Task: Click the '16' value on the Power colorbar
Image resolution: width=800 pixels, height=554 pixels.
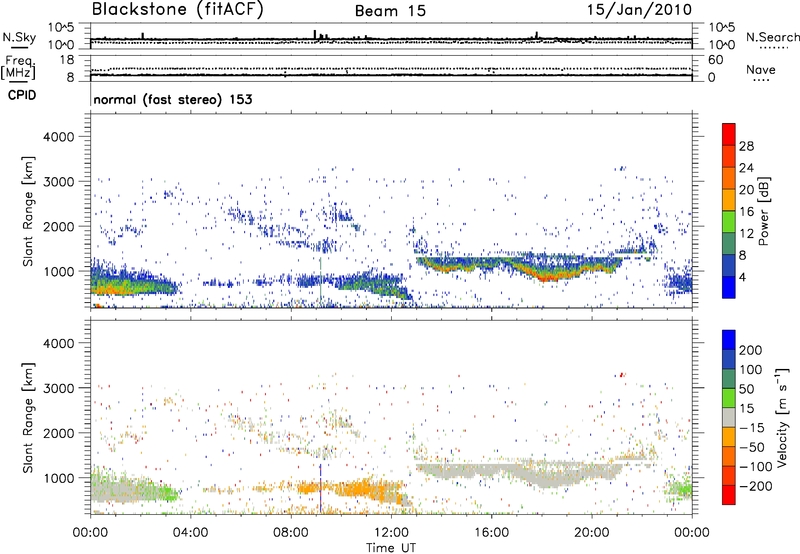Action: point(746,212)
